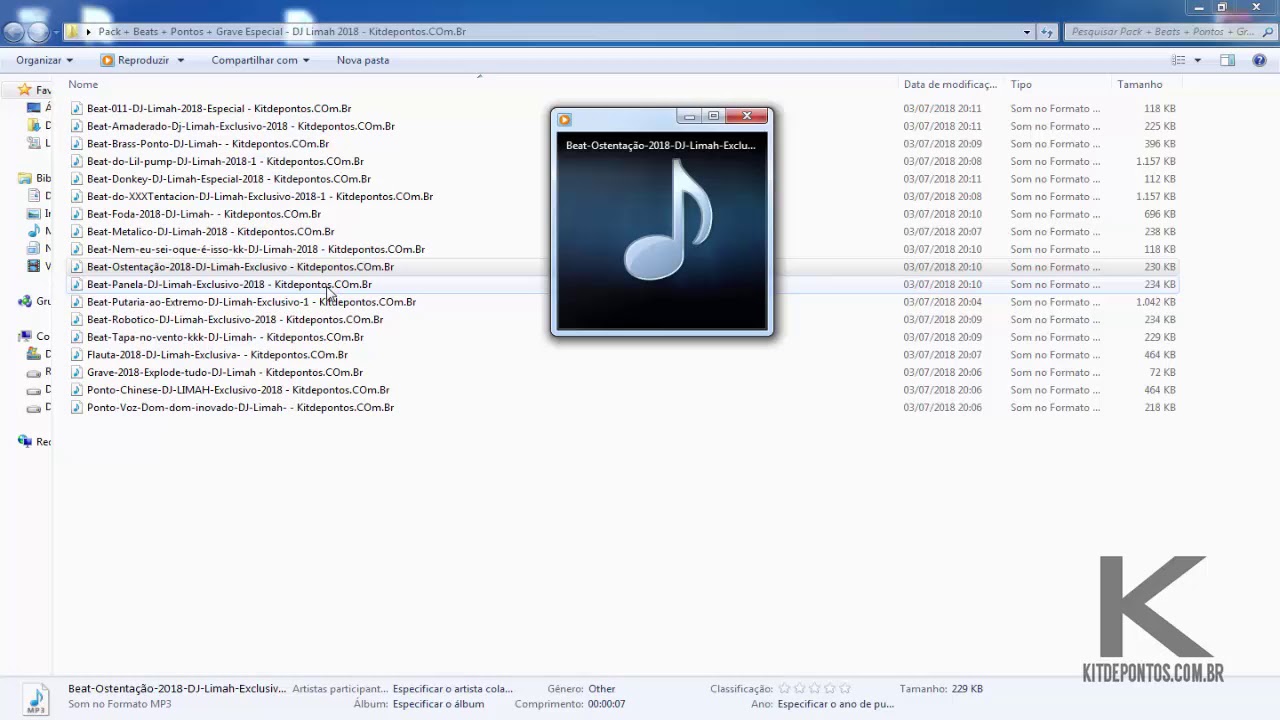Select the Favoritos star icon in the sidebar

pyautogui.click(x=25, y=90)
